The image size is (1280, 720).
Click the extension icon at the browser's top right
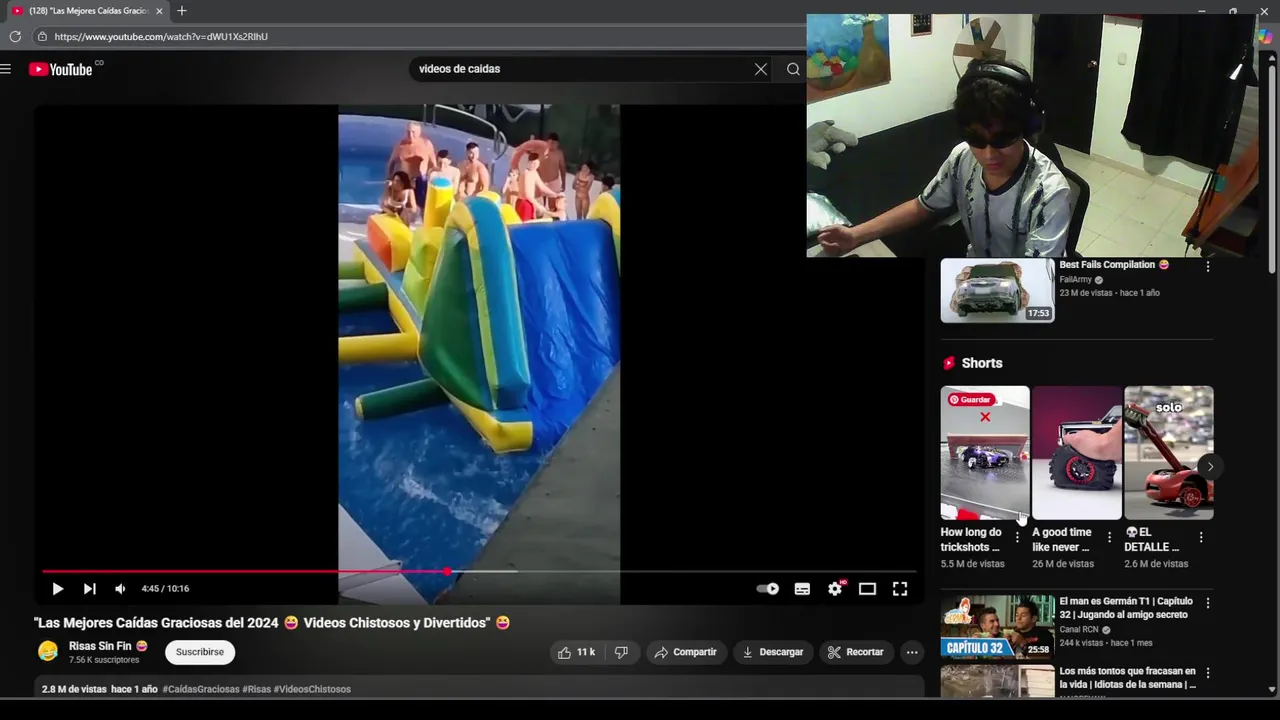click(x=1266, y=36)
